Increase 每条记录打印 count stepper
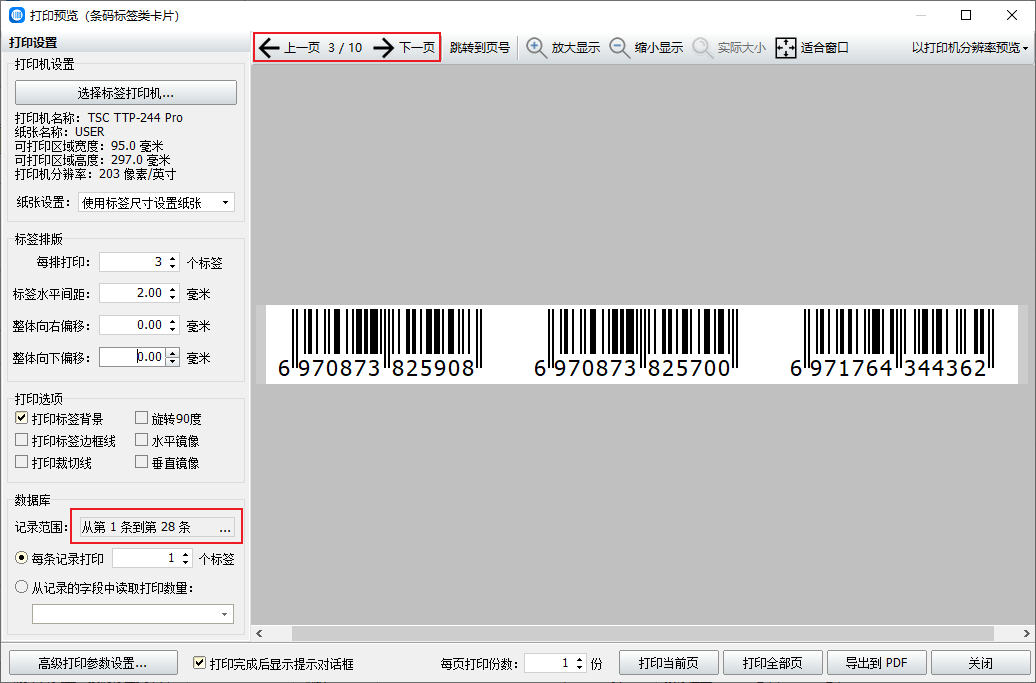Screen dimensions: 1036x683 click(186, 554)
